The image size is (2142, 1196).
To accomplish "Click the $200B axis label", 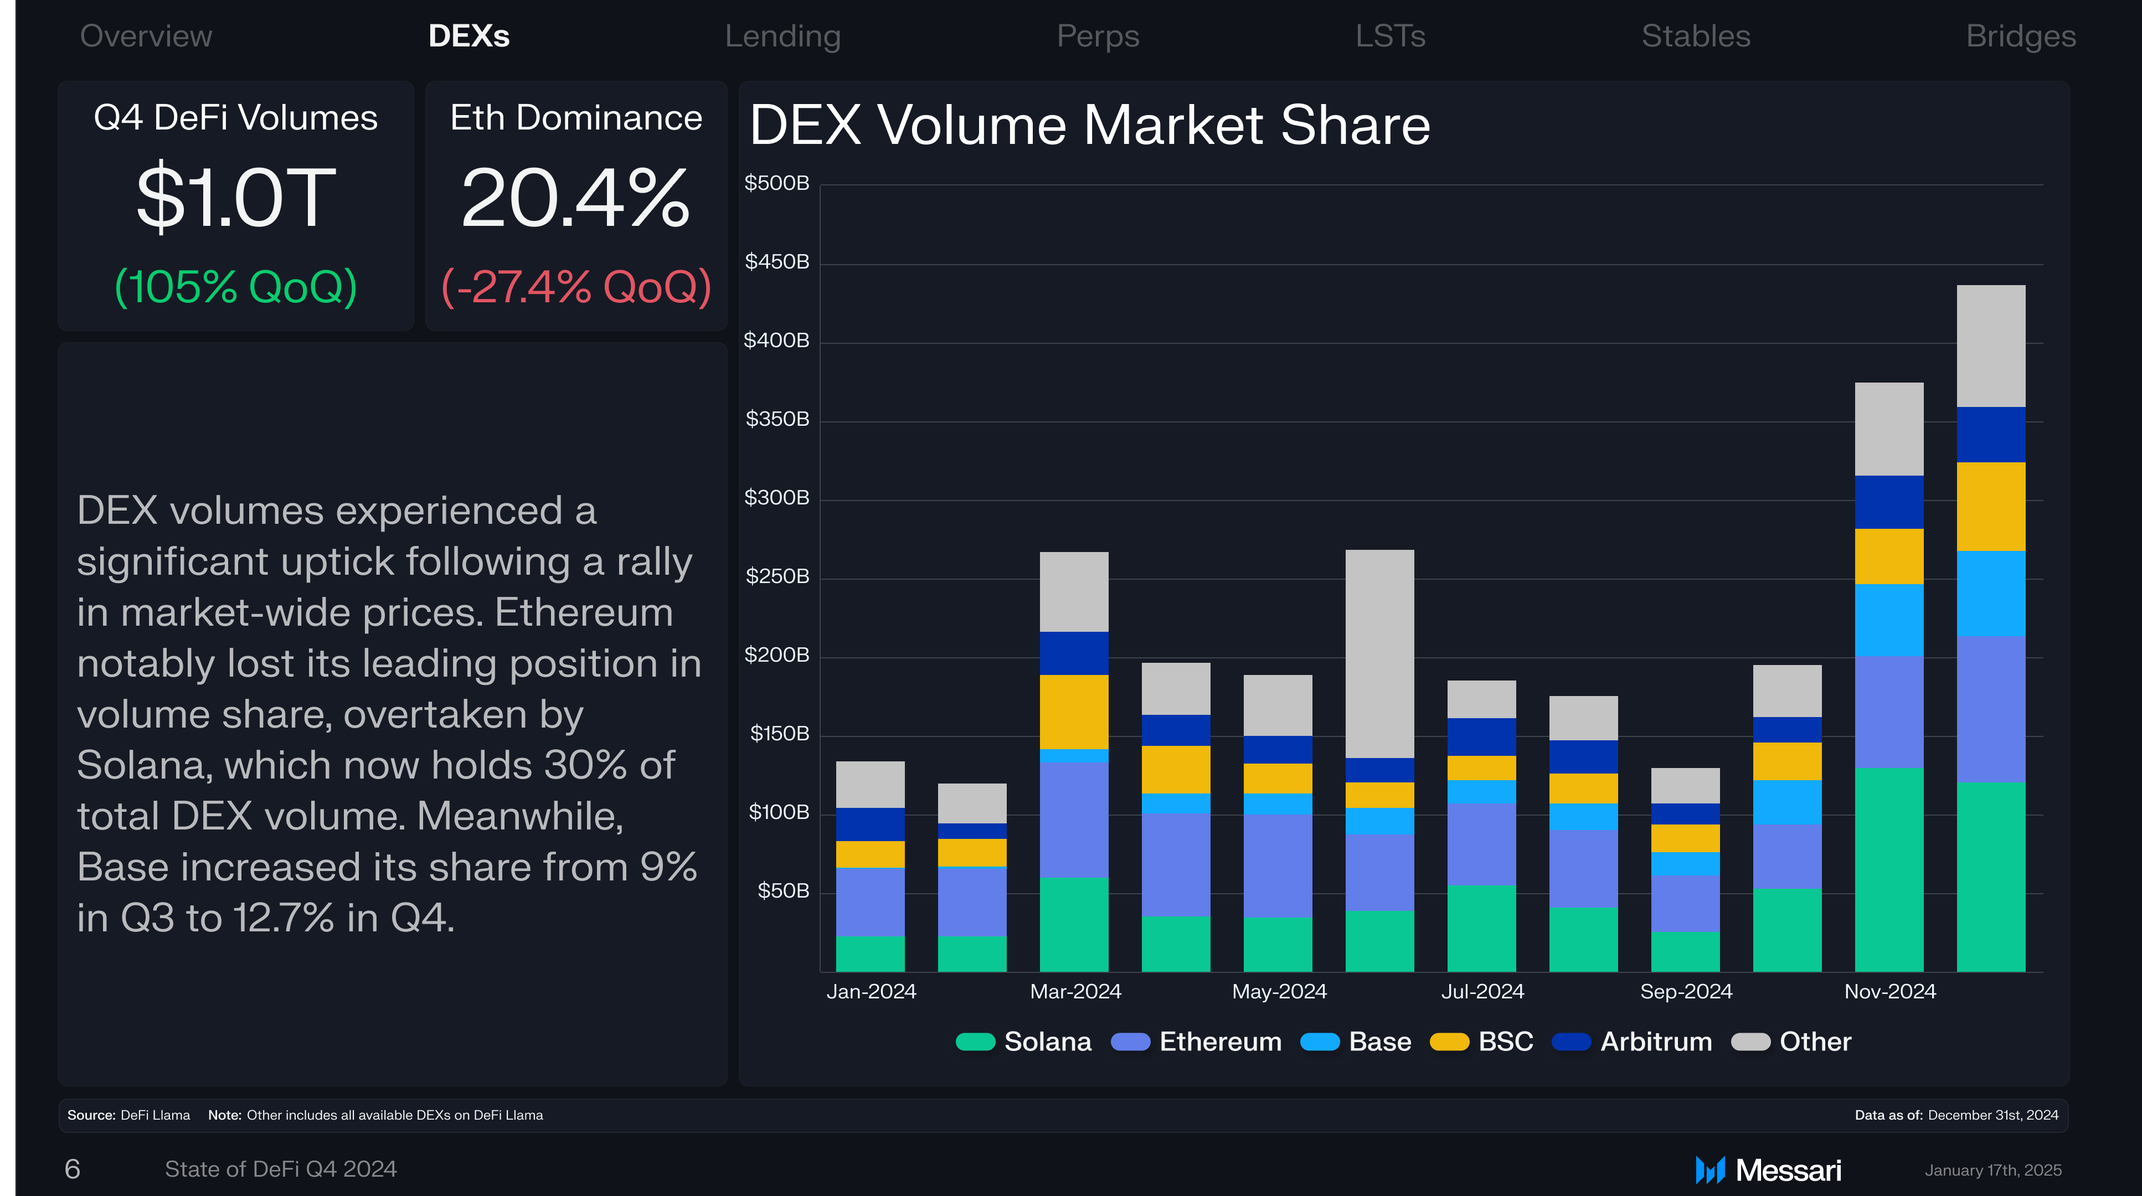I will click(x=777, y=655).
